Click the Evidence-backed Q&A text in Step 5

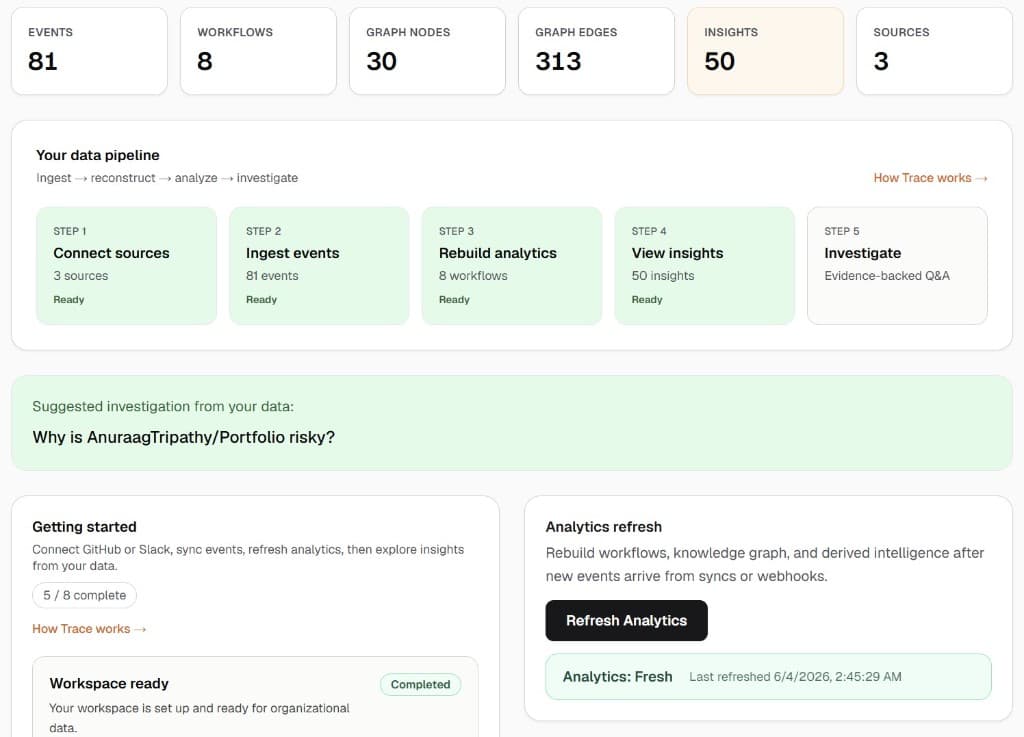887,275
